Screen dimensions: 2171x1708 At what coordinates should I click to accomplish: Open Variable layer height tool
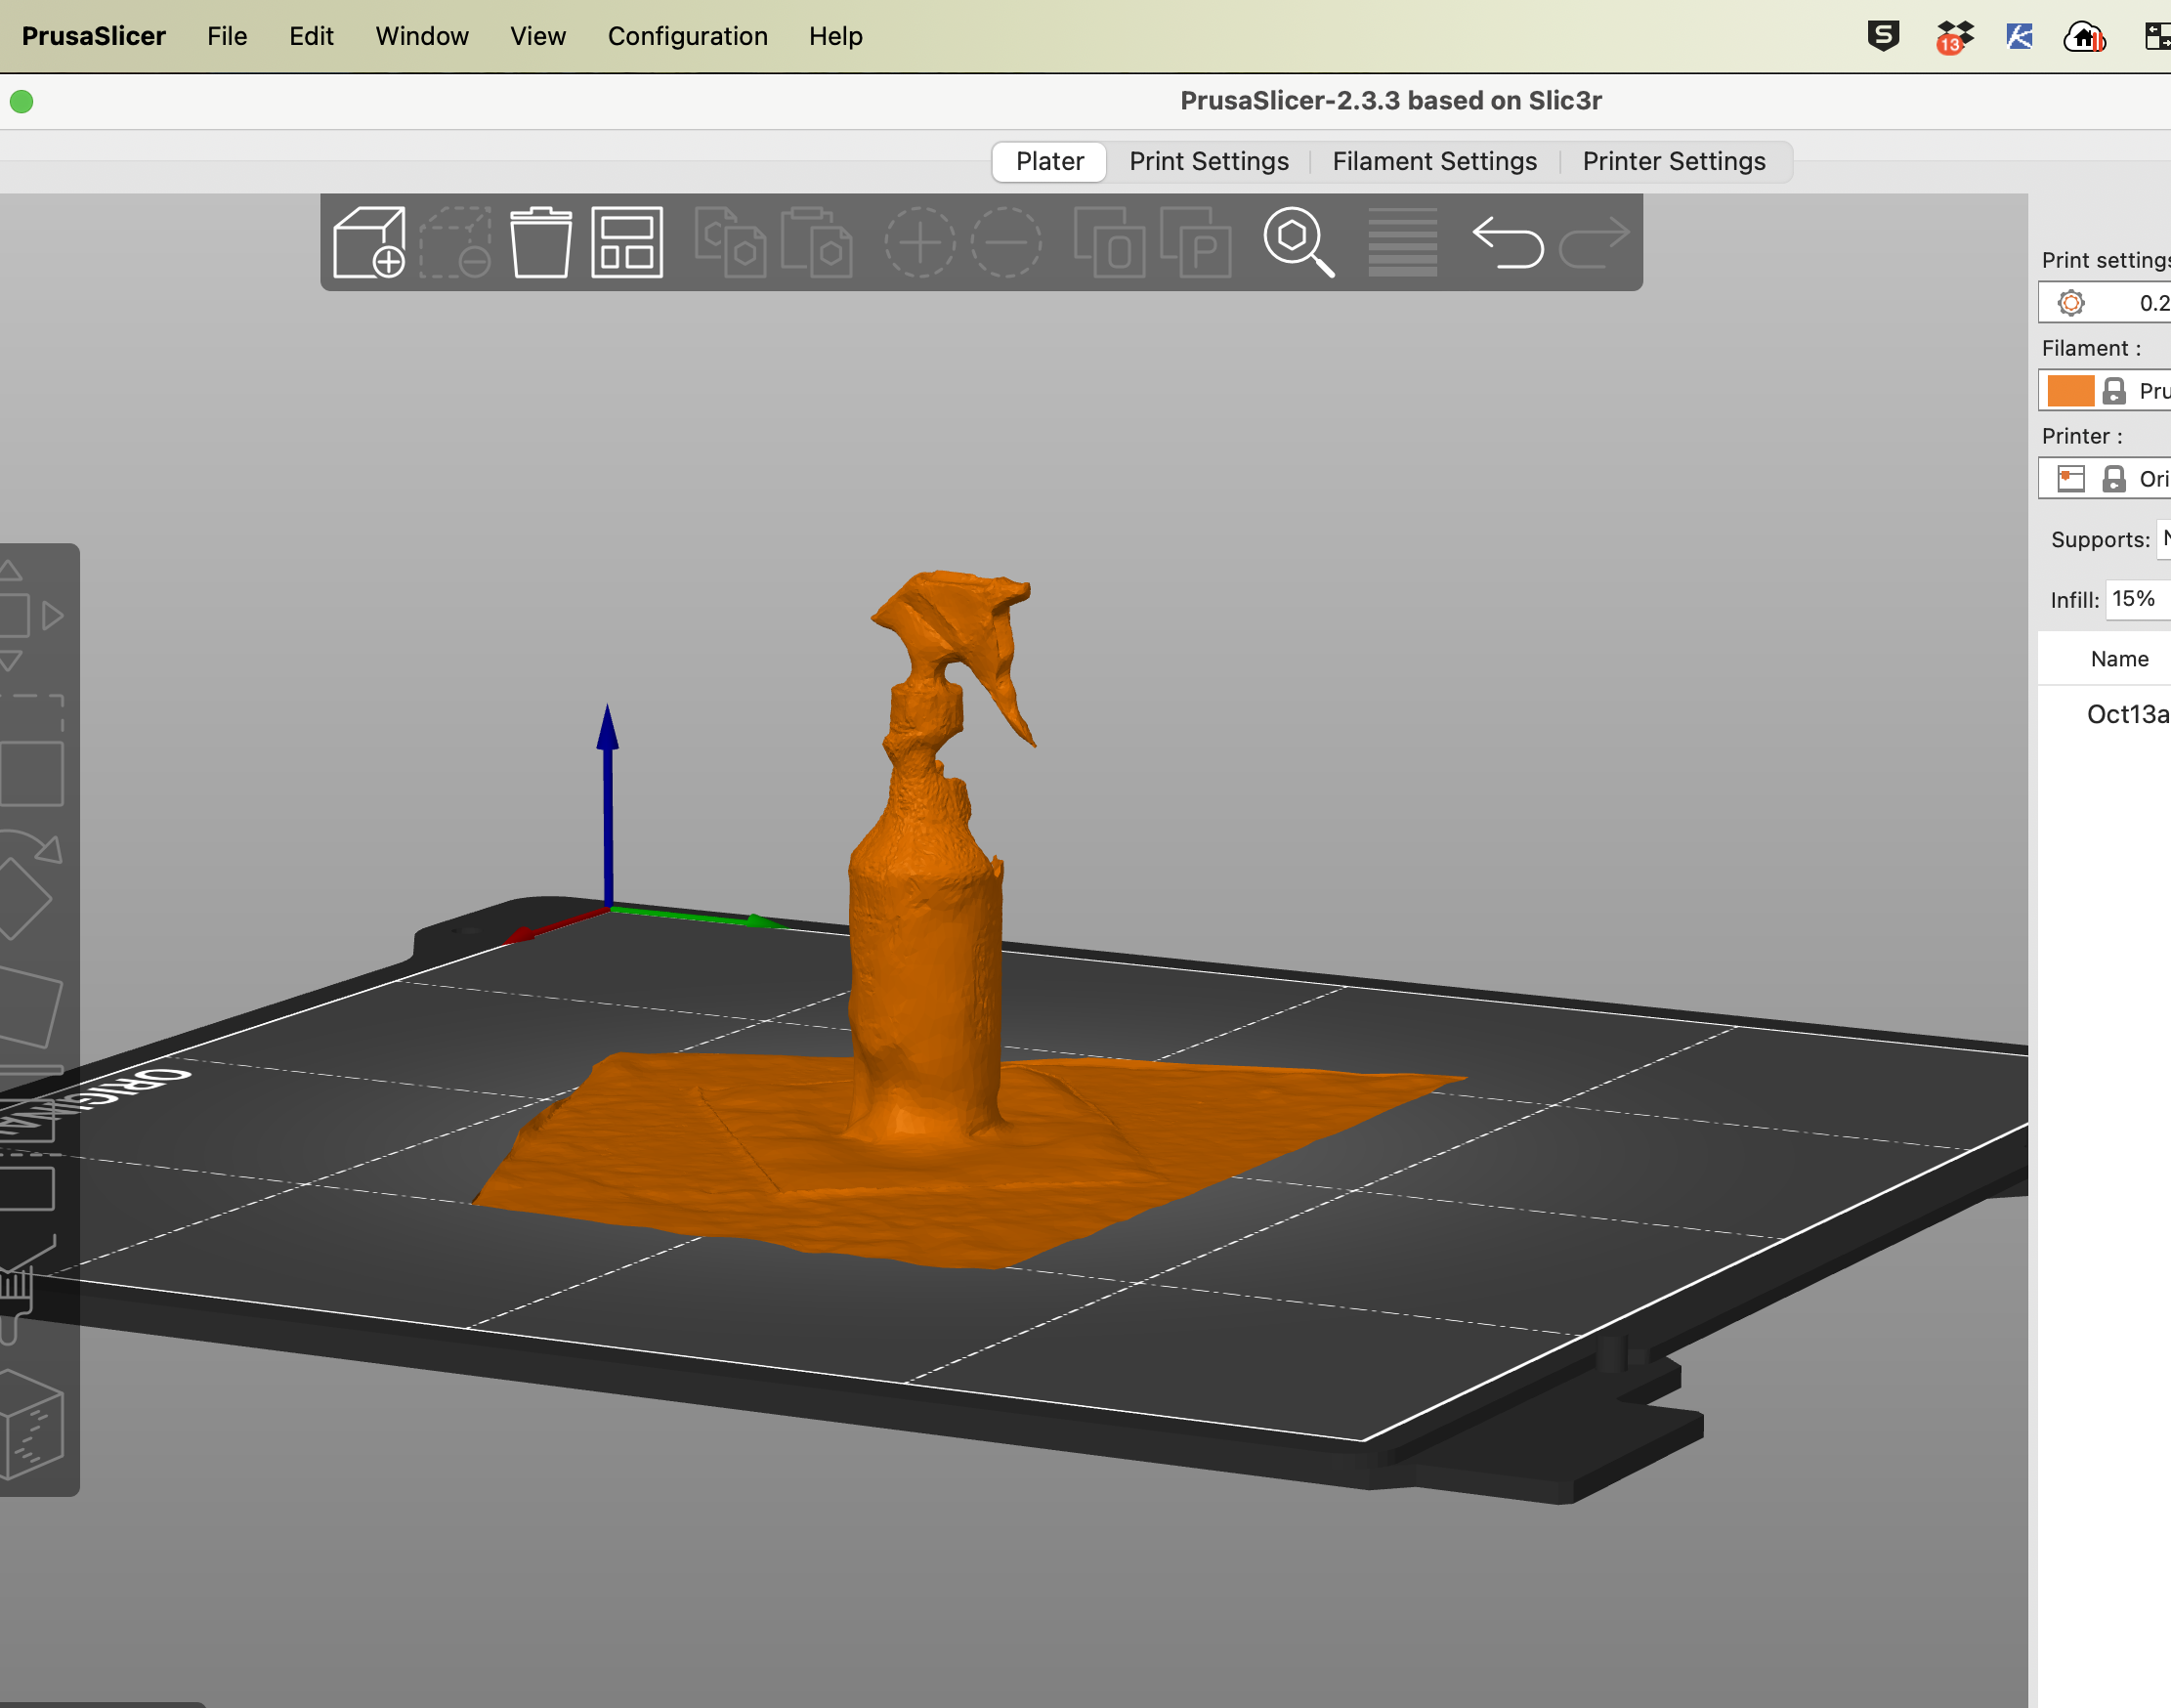pyautogui.click(x=1402, y=242)
